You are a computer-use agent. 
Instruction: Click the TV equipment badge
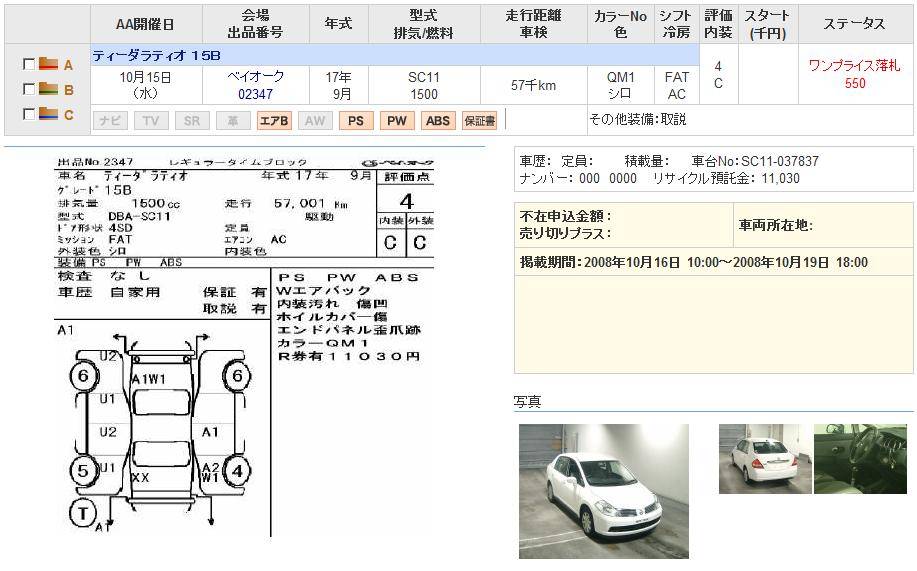(151, 121)
